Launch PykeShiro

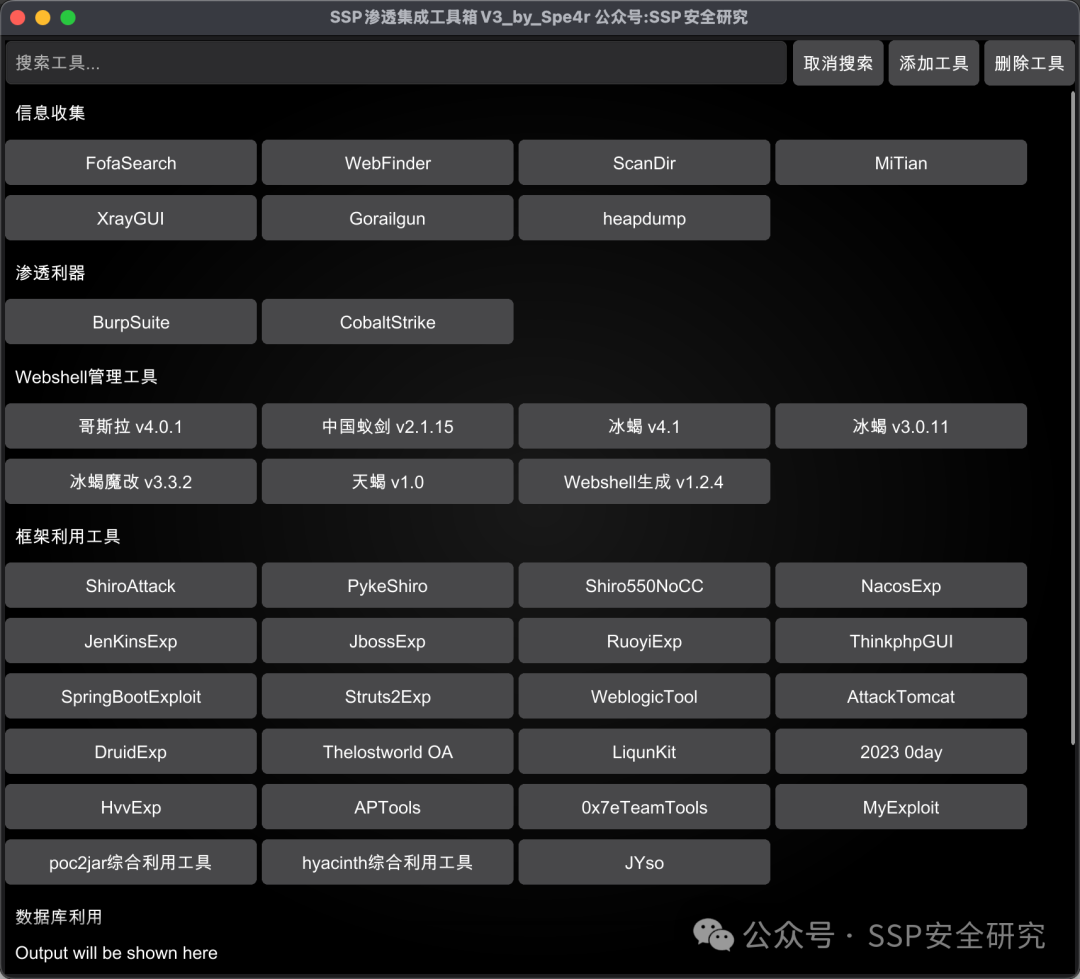pos(388,586)
